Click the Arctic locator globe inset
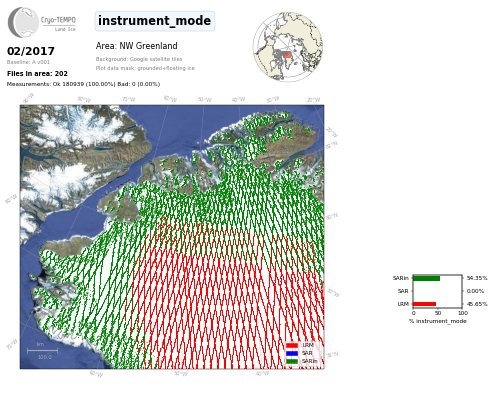This screenshot has width=492, height=410. [x=288, y=47]
